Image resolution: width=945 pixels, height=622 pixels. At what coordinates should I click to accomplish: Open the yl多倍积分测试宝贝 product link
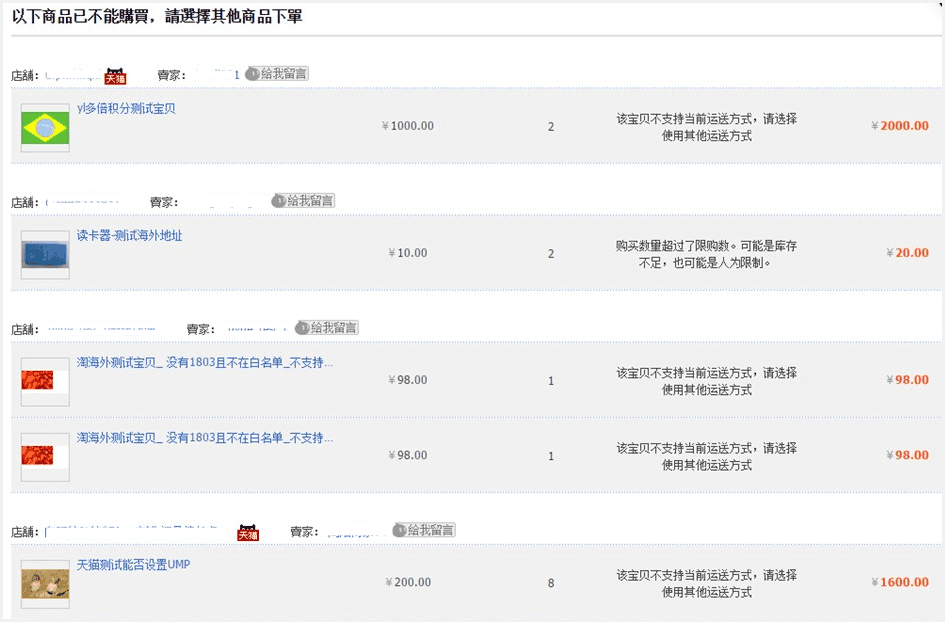pyautogui.click(x=126, y=108)
